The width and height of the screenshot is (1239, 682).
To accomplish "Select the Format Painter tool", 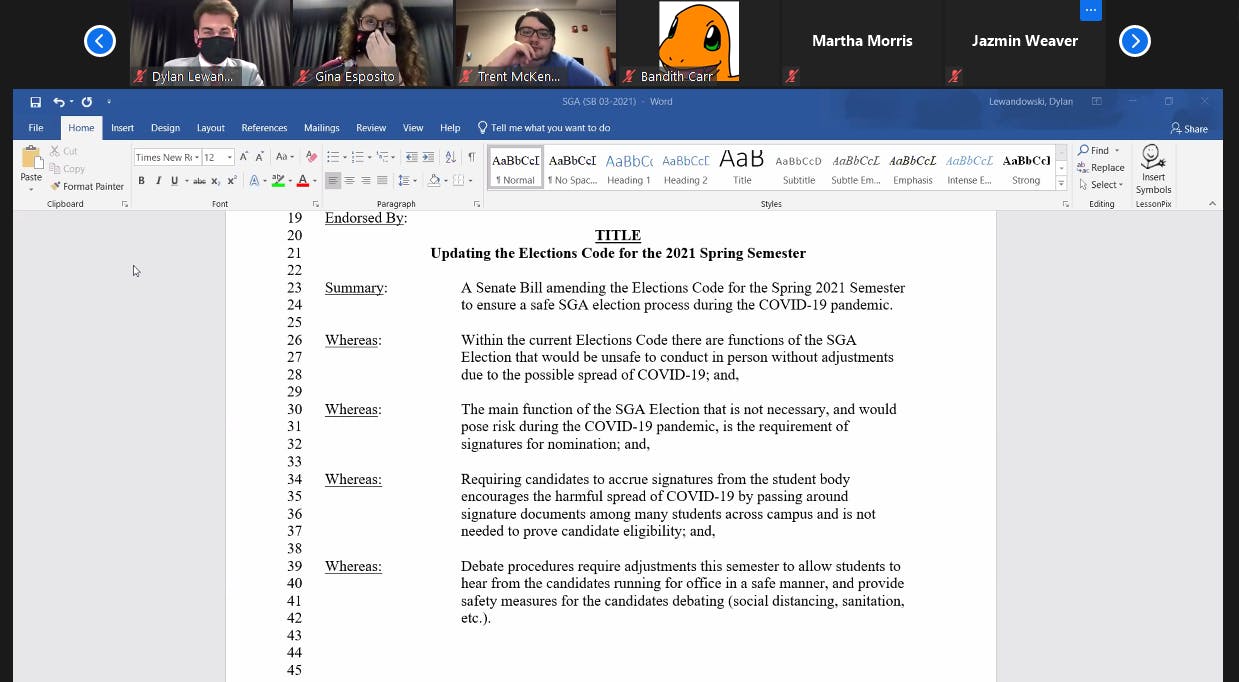I will pos(87,186).
